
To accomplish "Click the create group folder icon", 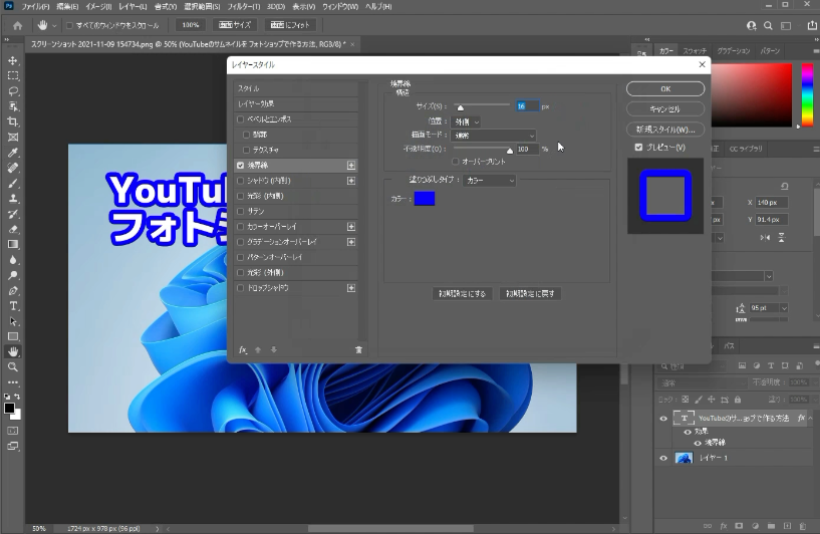I will click(x=771, y=526).
